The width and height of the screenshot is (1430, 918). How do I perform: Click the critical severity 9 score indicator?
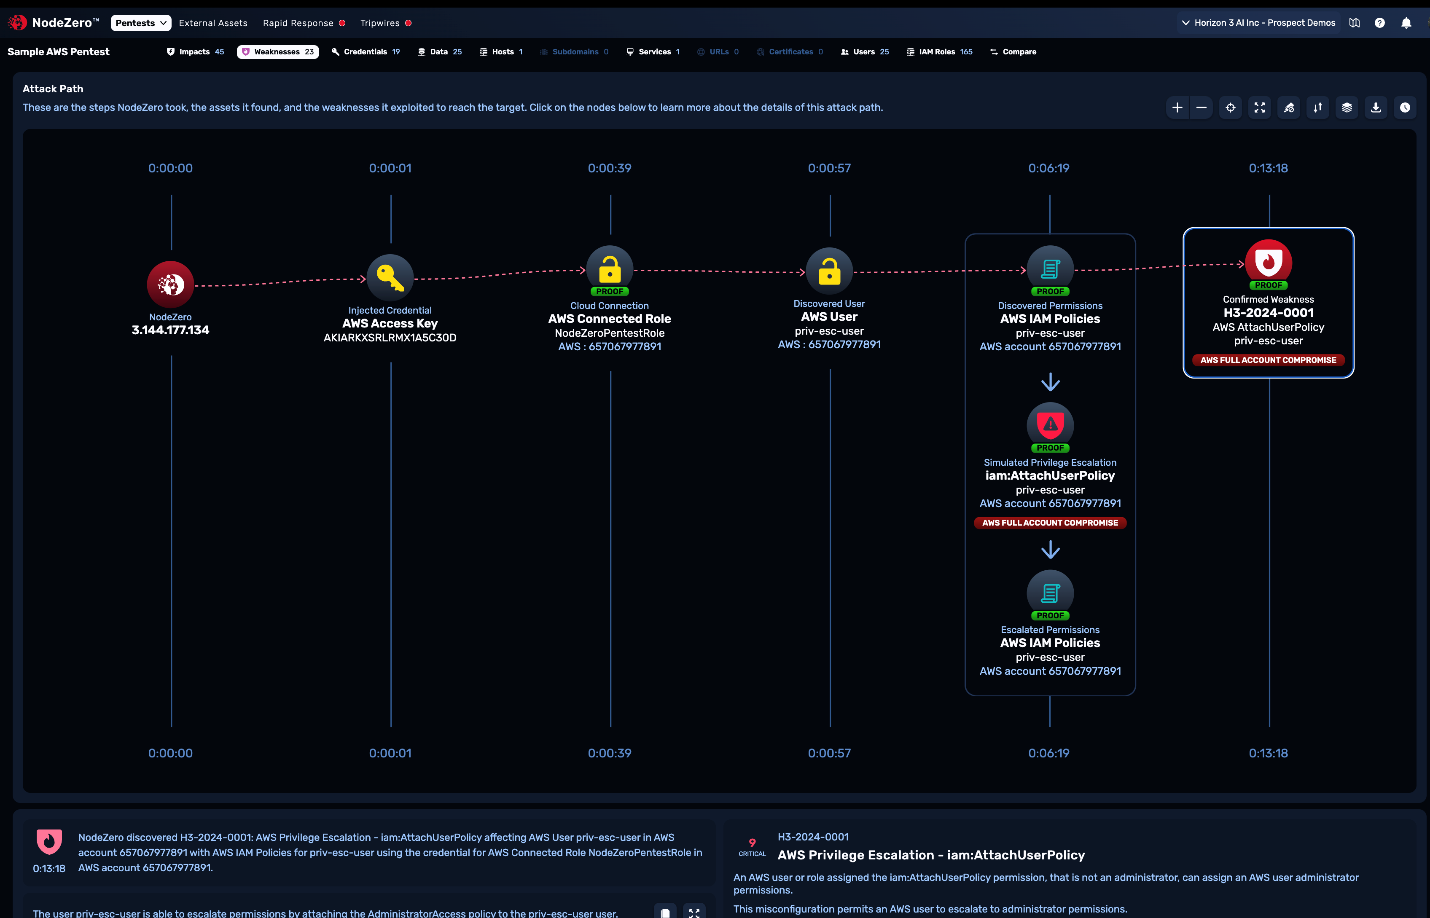pyautogui.click(x=752, y=847)
